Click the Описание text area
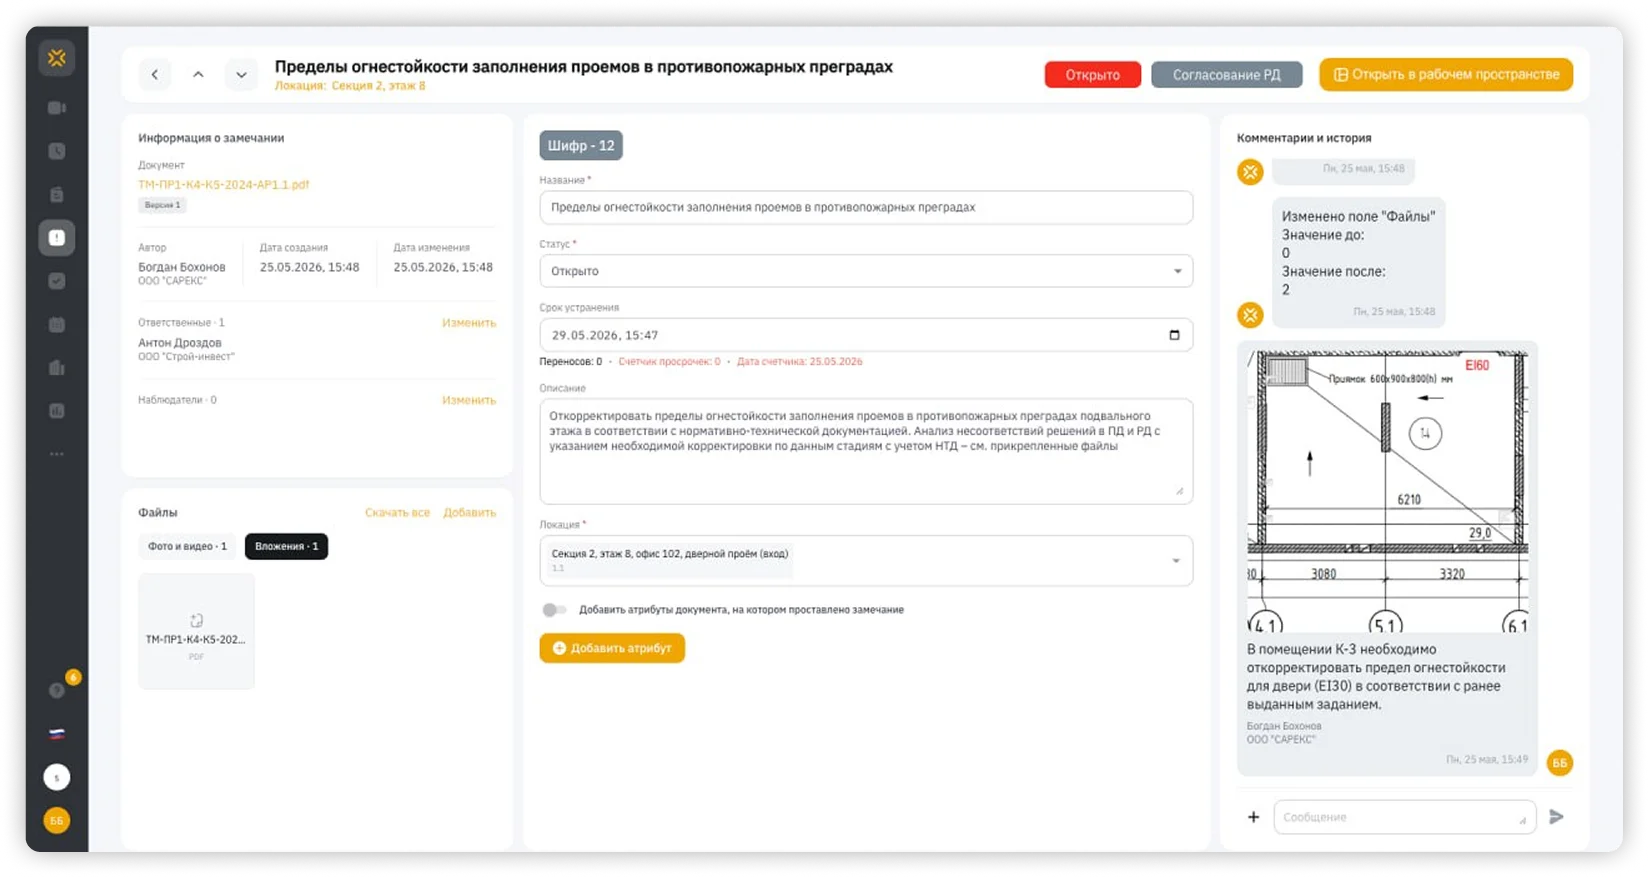Screen dimensions: 1649x878 pos(866,451)
